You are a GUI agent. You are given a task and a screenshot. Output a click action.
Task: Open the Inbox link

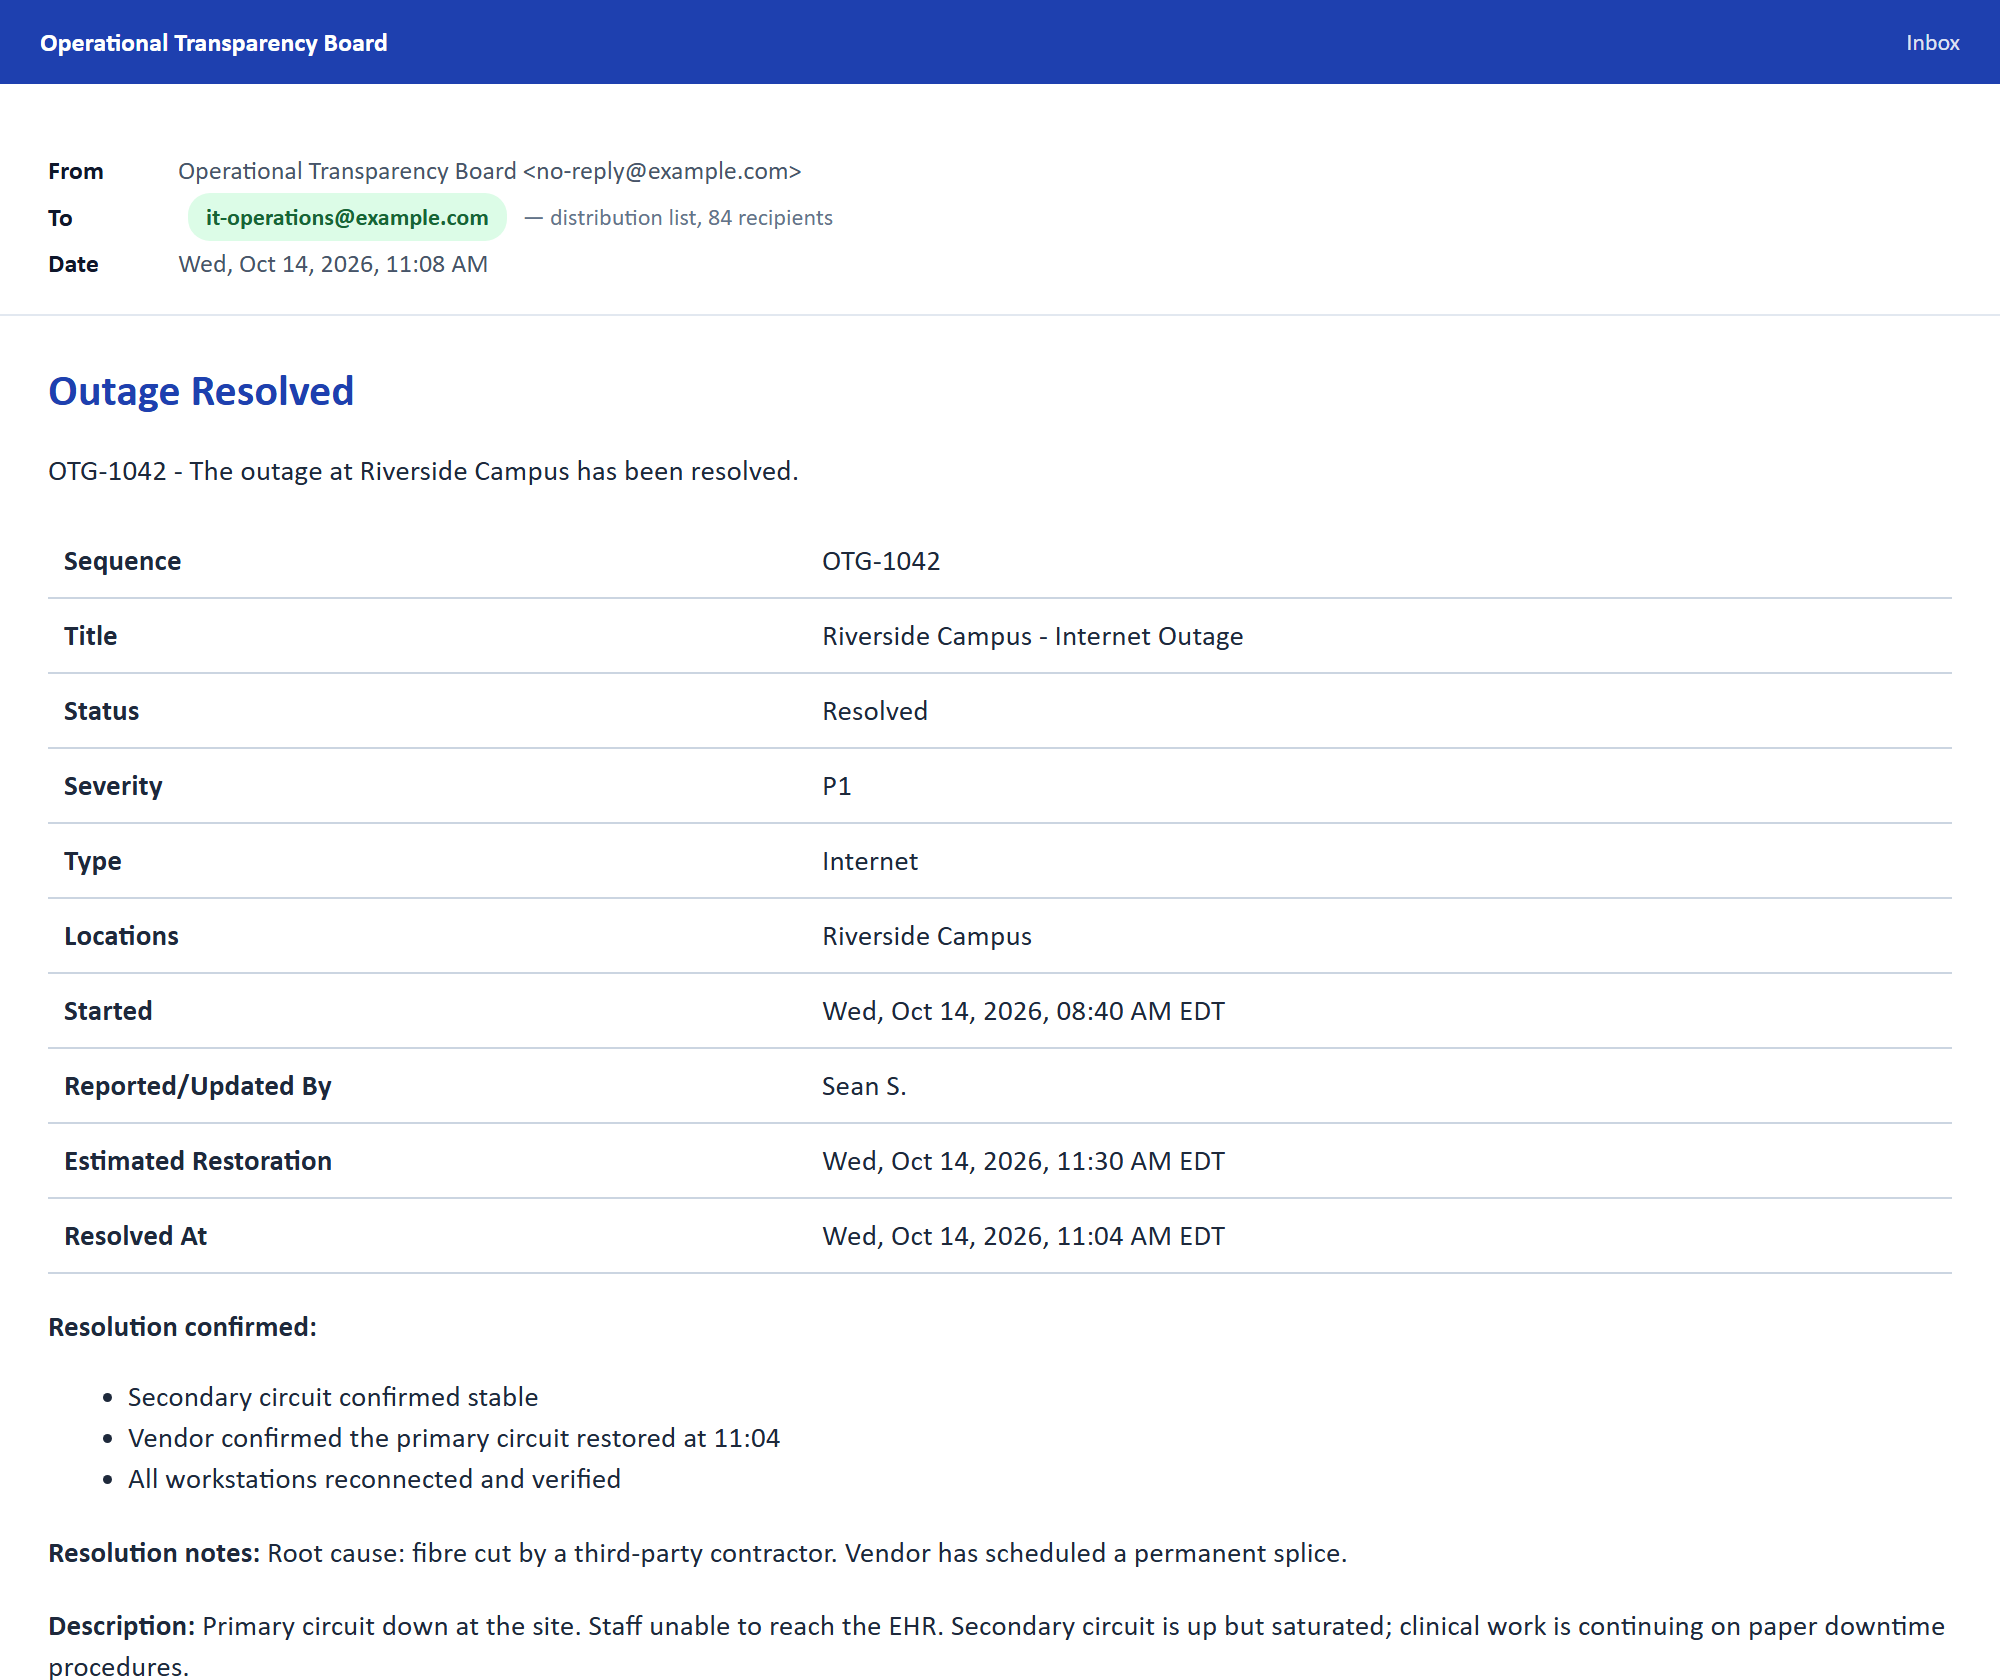pyautogui.click(x=1932, y=43)
